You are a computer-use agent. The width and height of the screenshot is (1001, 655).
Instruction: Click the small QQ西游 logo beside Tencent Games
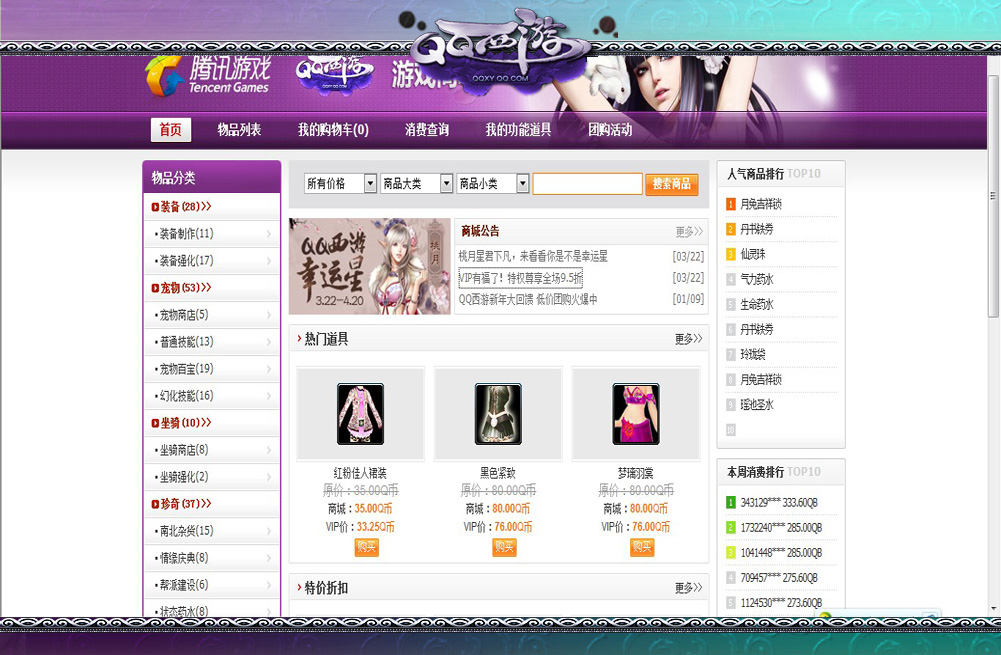[x=334, y=75]
